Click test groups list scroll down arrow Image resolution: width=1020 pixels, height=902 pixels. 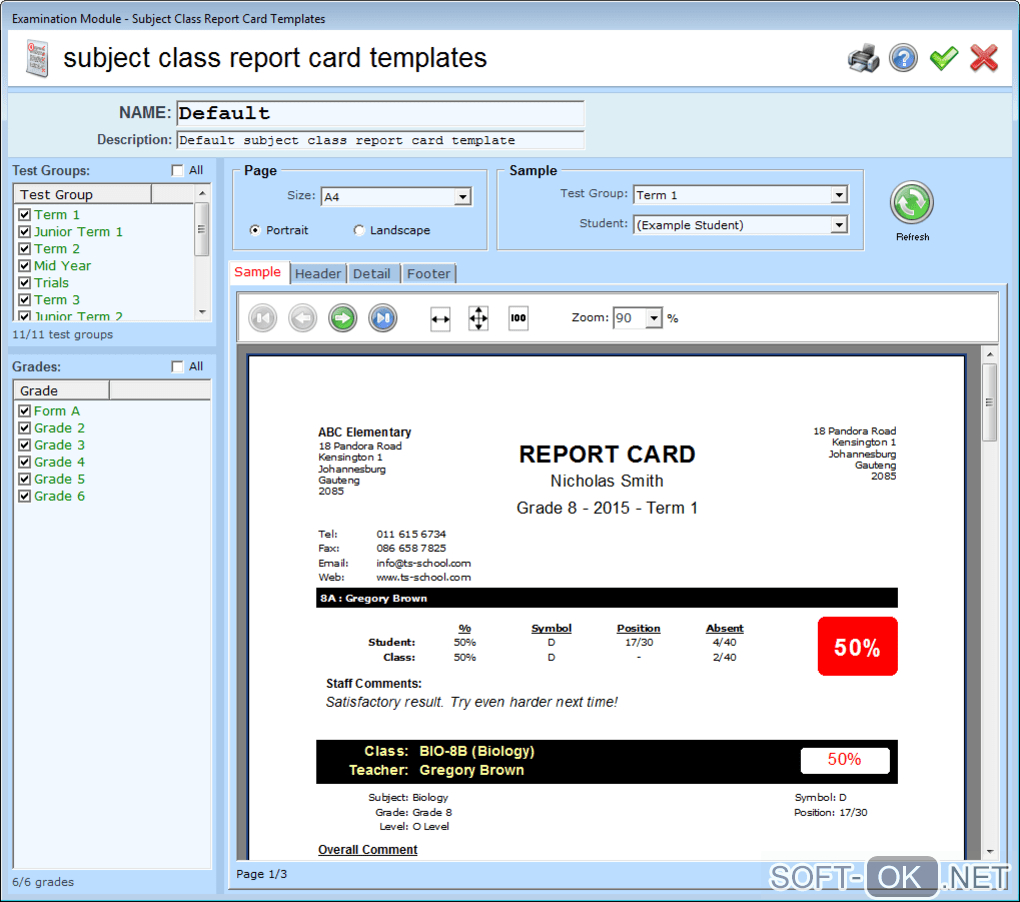click(x=202, y=312)
